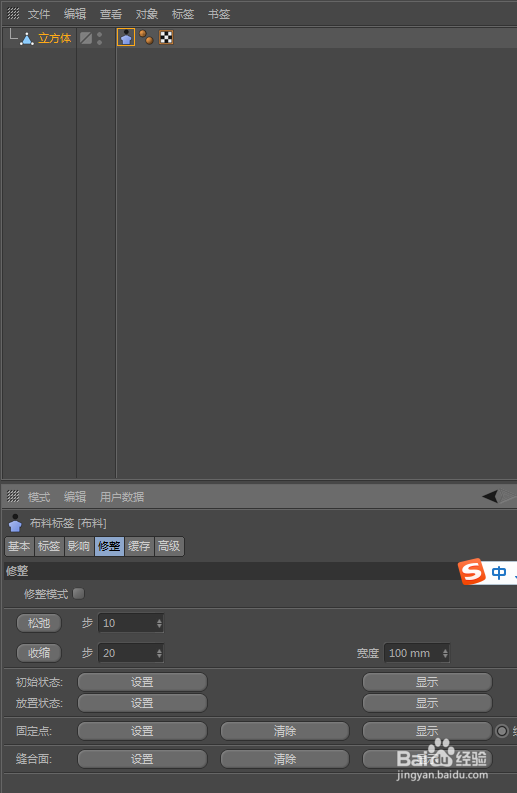
Task: Click 清除 for 缝合面
Action: pyautogui.click(x=285, y=759)
